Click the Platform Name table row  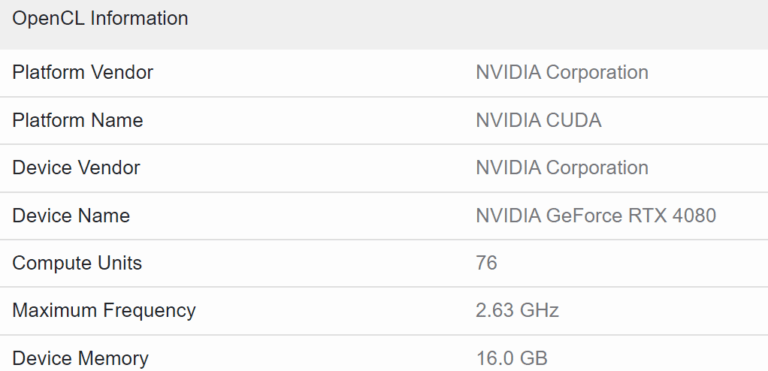[x=384, y=121]
